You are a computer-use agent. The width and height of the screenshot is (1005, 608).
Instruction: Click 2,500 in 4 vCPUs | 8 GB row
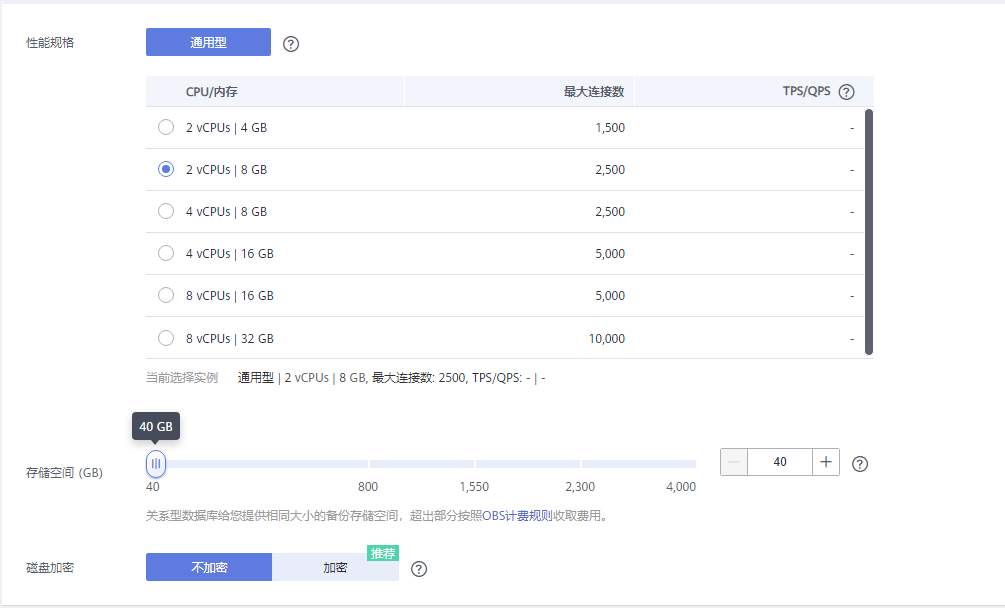pyautogui.click(x=610, y=211)
